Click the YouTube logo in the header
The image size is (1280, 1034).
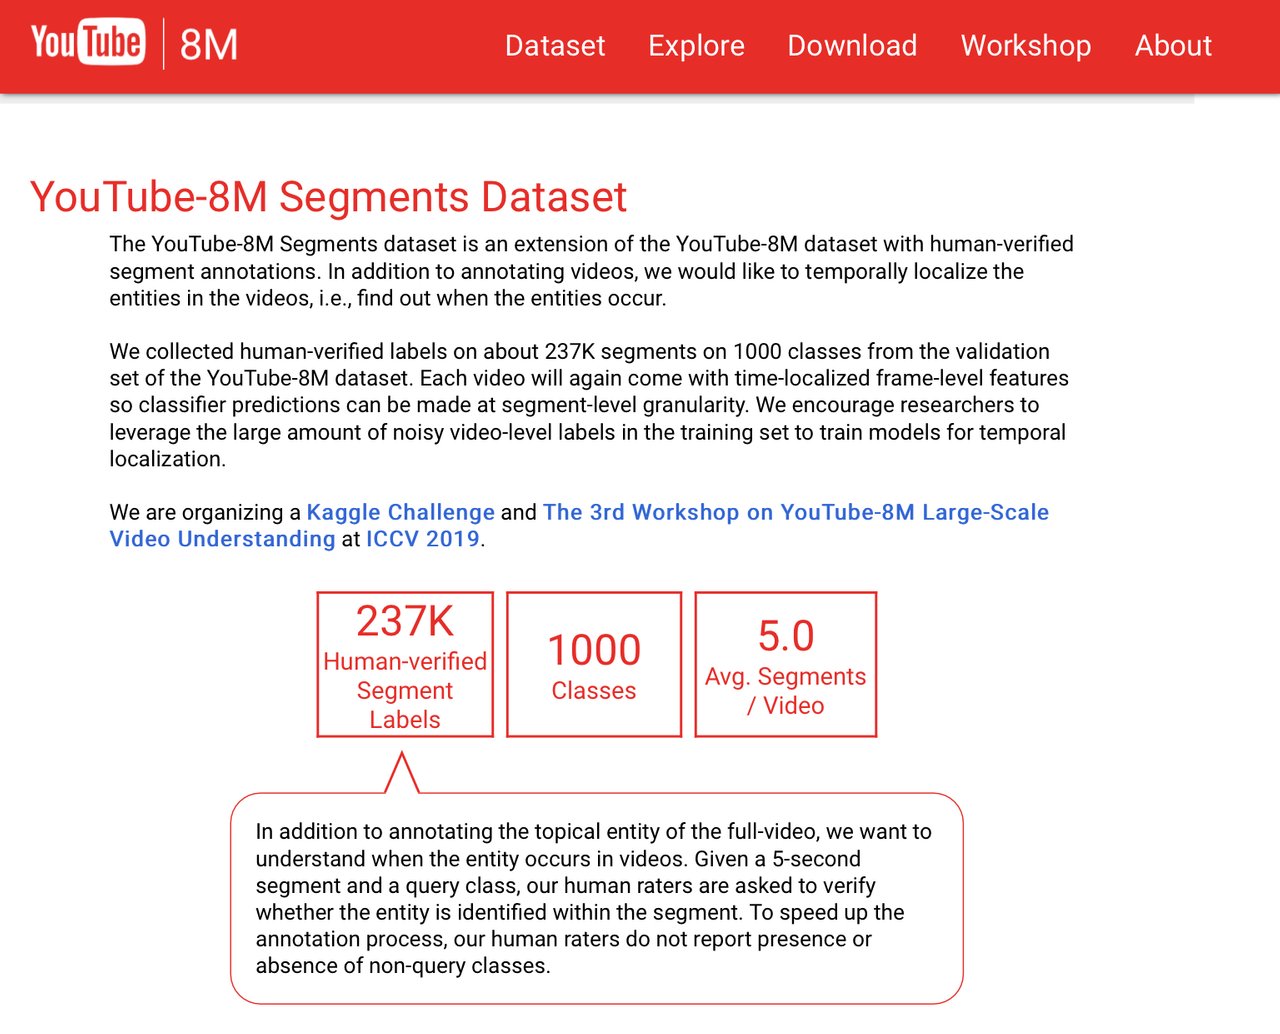88,42
